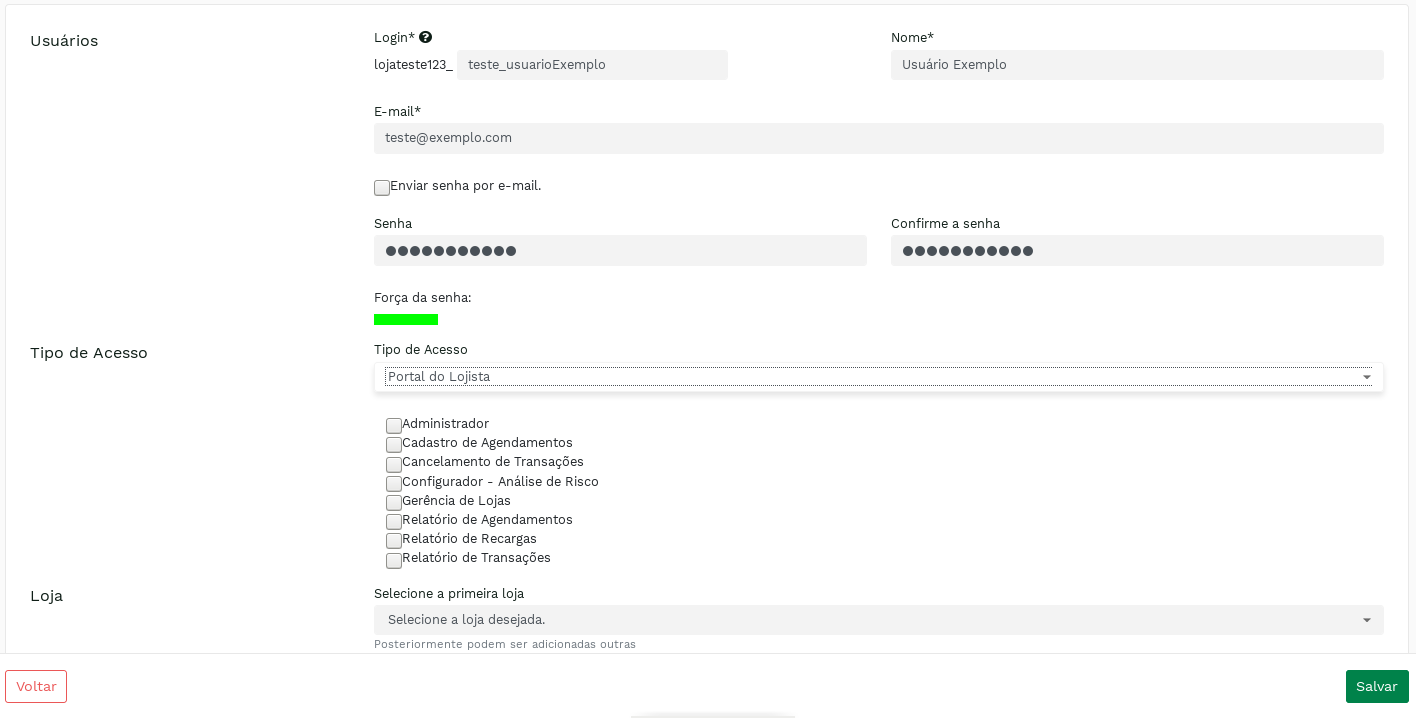
Task: Click the Confirme a senha field
Action: tap(1137, 250)
